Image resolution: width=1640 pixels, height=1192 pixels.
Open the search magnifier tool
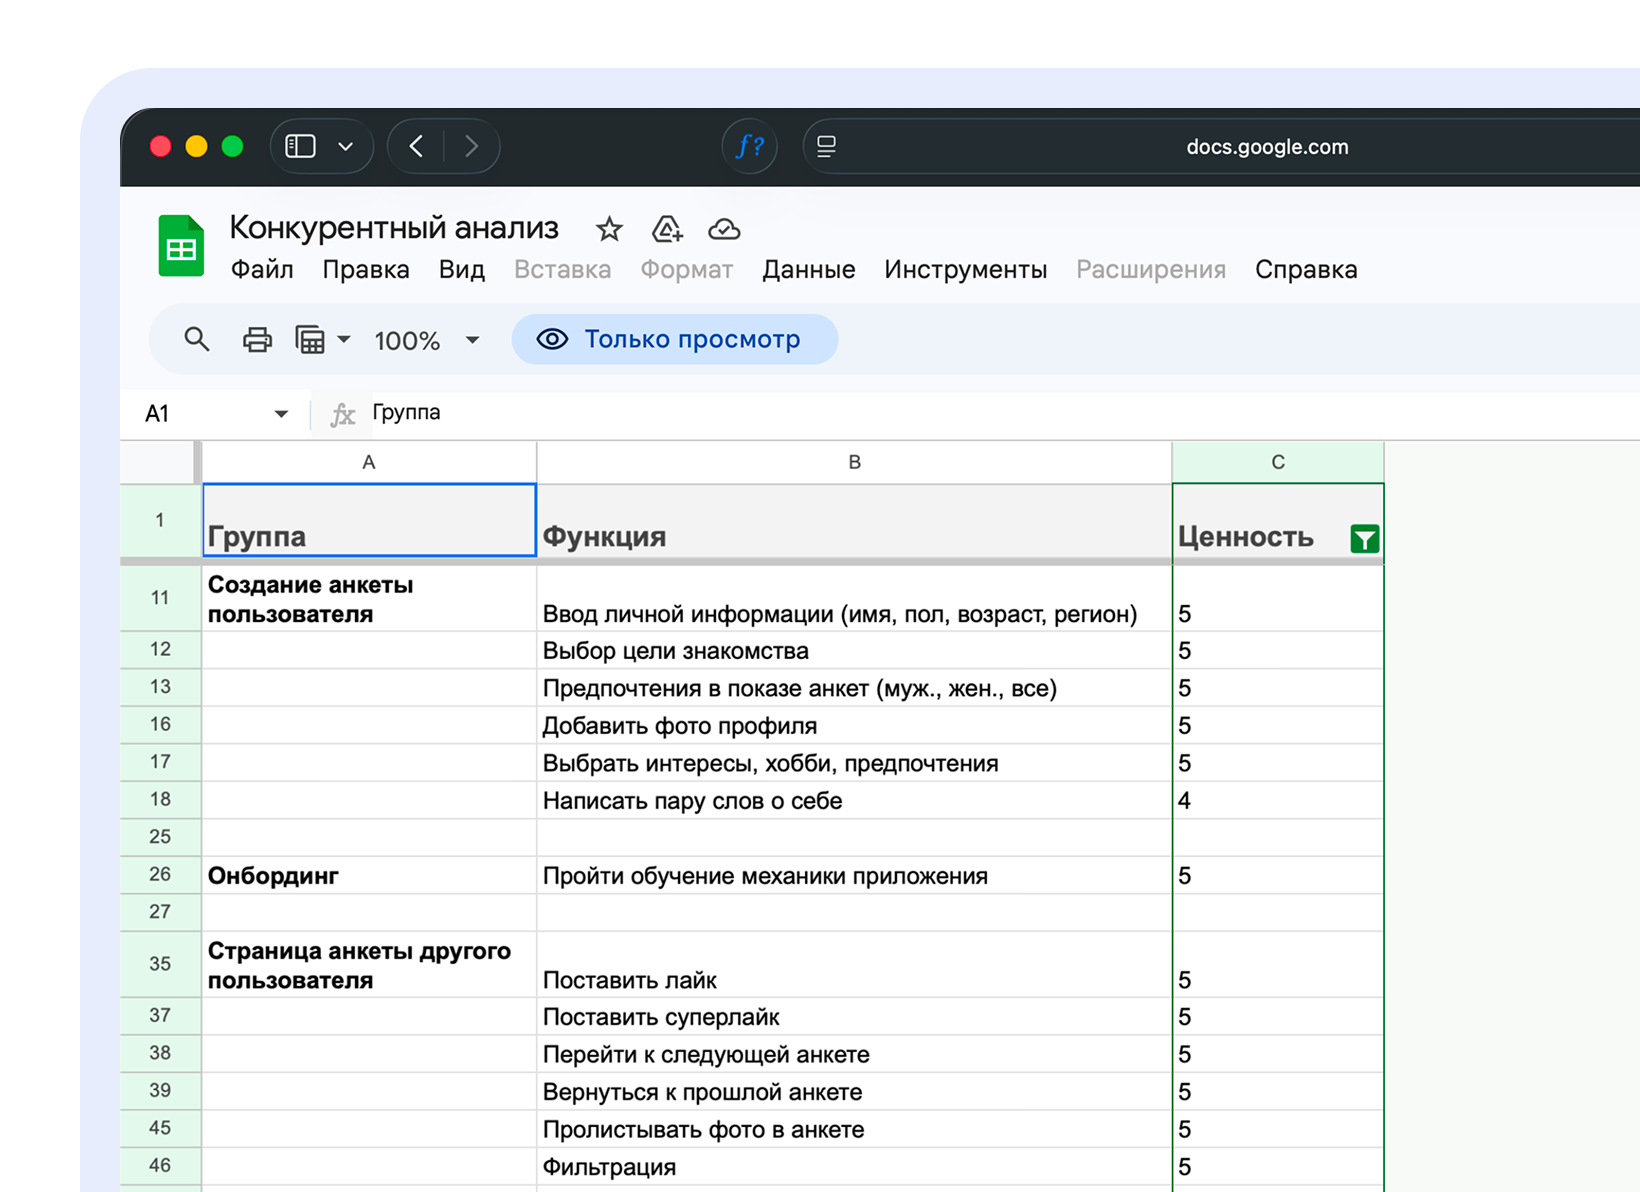[x=197, y=340]
